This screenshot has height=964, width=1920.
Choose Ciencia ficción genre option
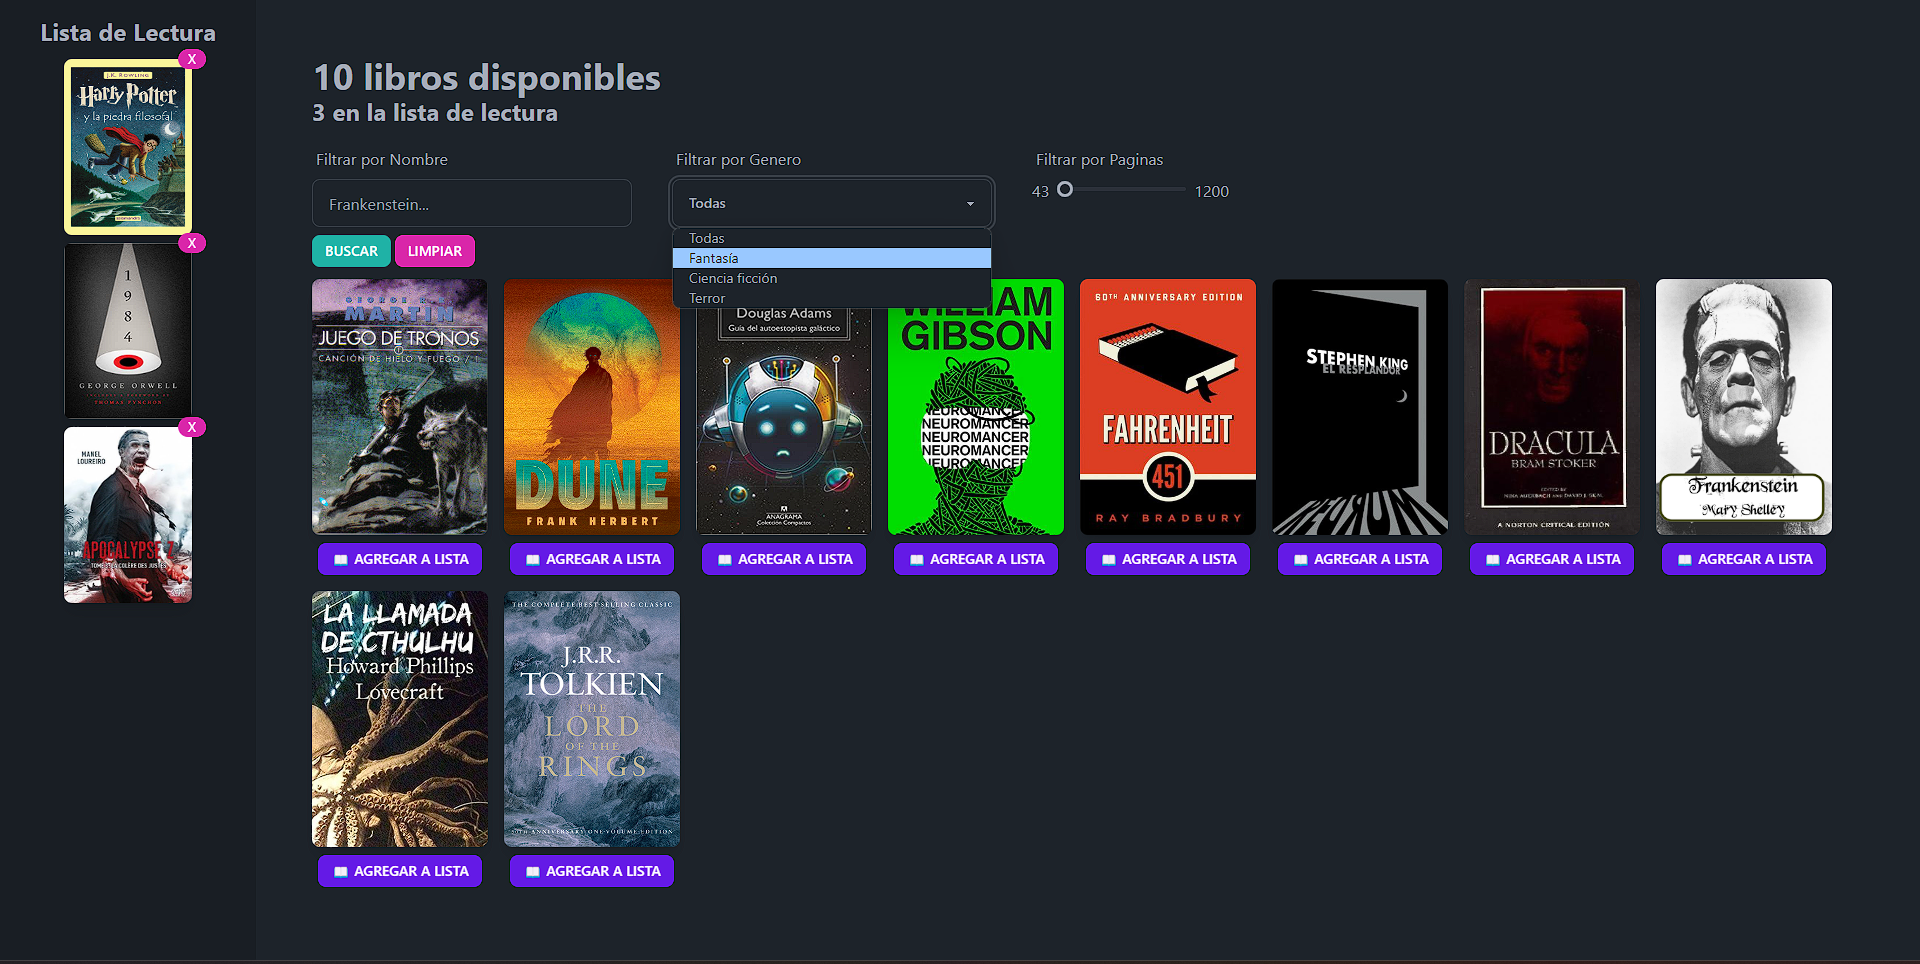(x=832, y=278)
